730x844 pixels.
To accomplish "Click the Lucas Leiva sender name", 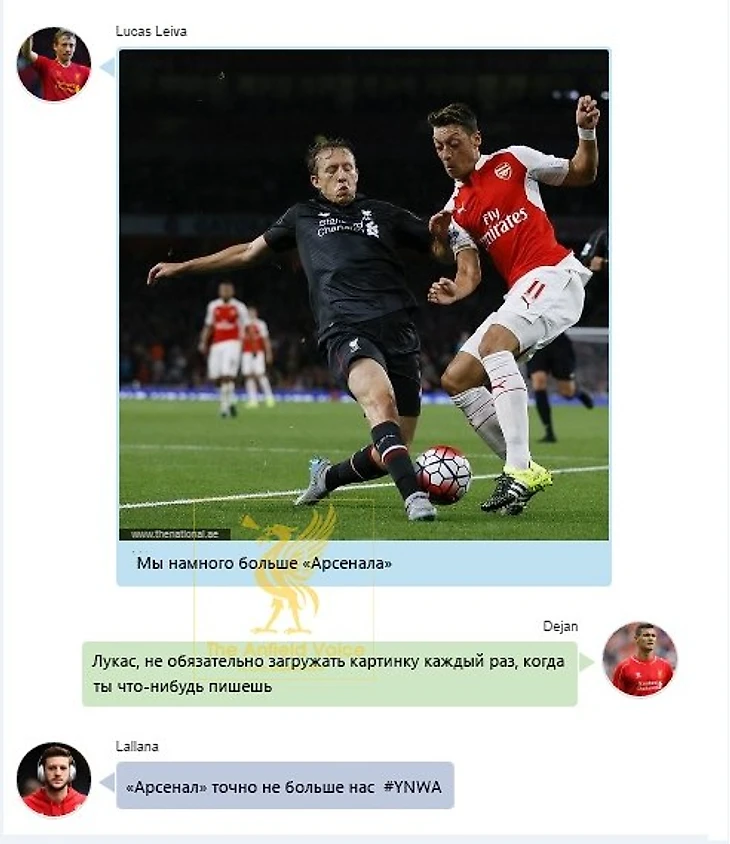I will coord(151,31).
